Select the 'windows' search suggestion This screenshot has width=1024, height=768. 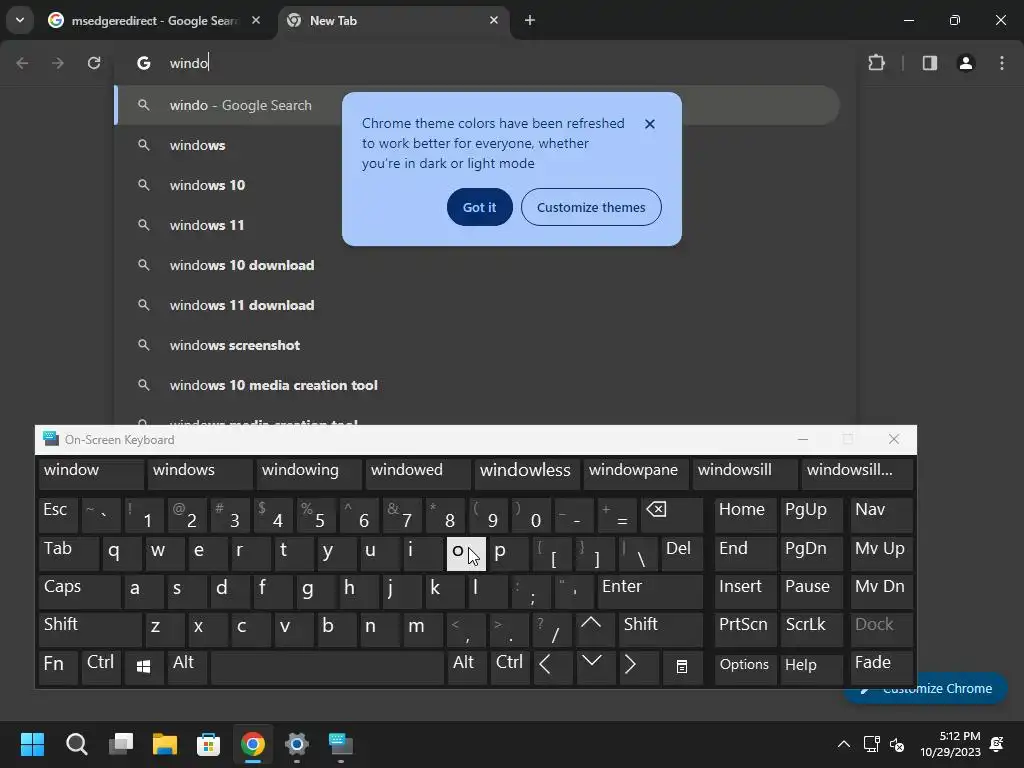coord(477,145)
